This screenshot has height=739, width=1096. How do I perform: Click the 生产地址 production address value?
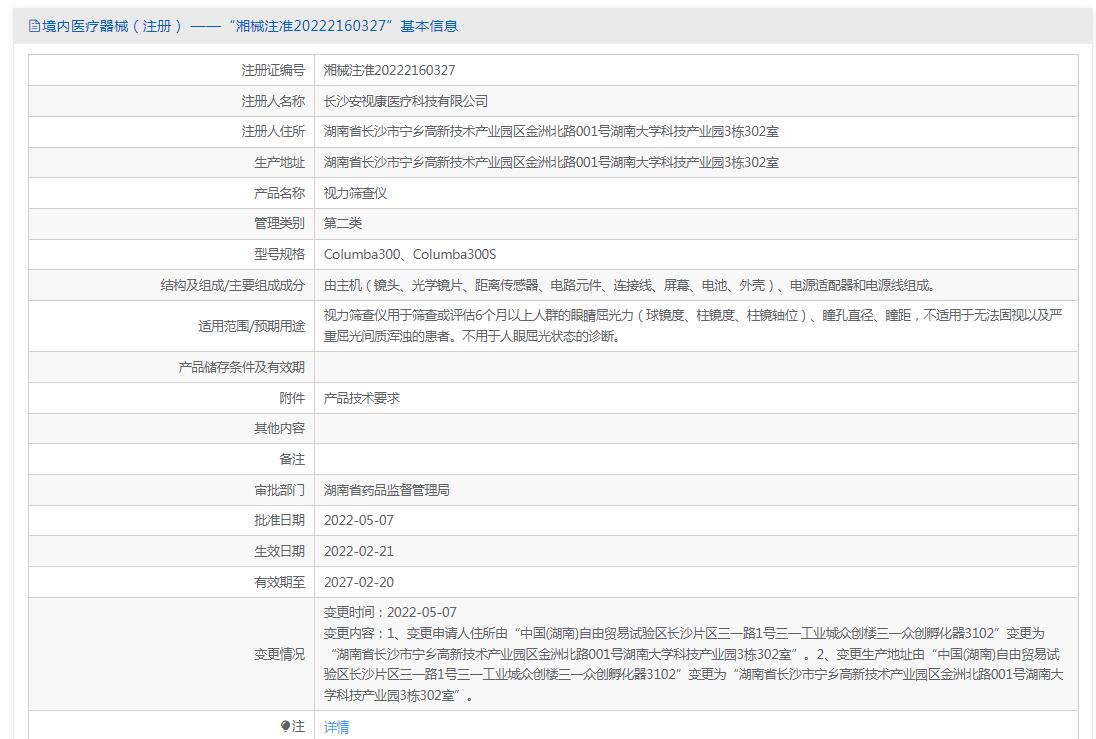point(551,162)
